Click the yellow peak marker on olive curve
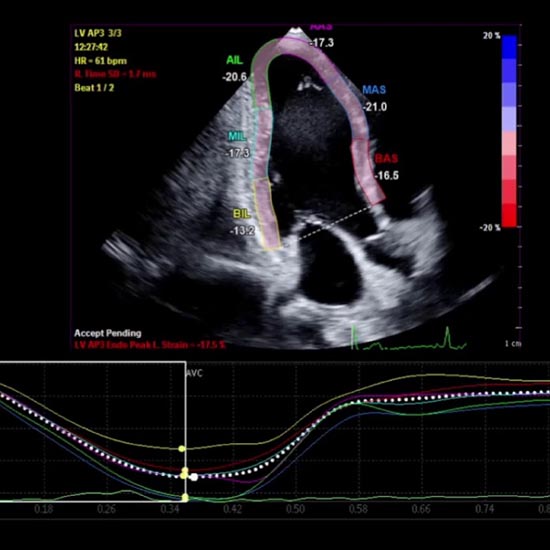 tap(181, 449)
